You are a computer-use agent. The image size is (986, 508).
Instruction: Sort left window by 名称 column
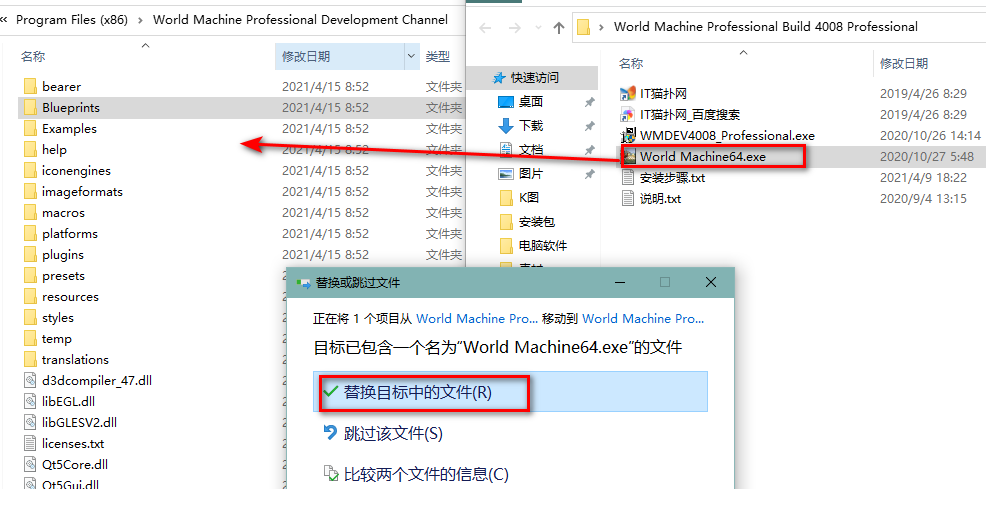[x=33, y=57]
